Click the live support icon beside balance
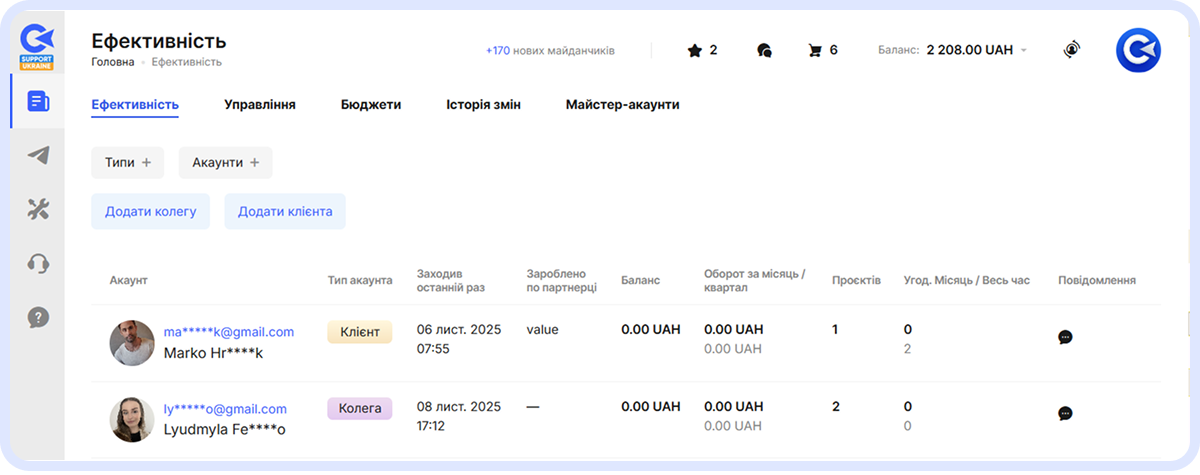This screenshot has height=475, width=1200. pyautogui.click(x=1072, y=49)
